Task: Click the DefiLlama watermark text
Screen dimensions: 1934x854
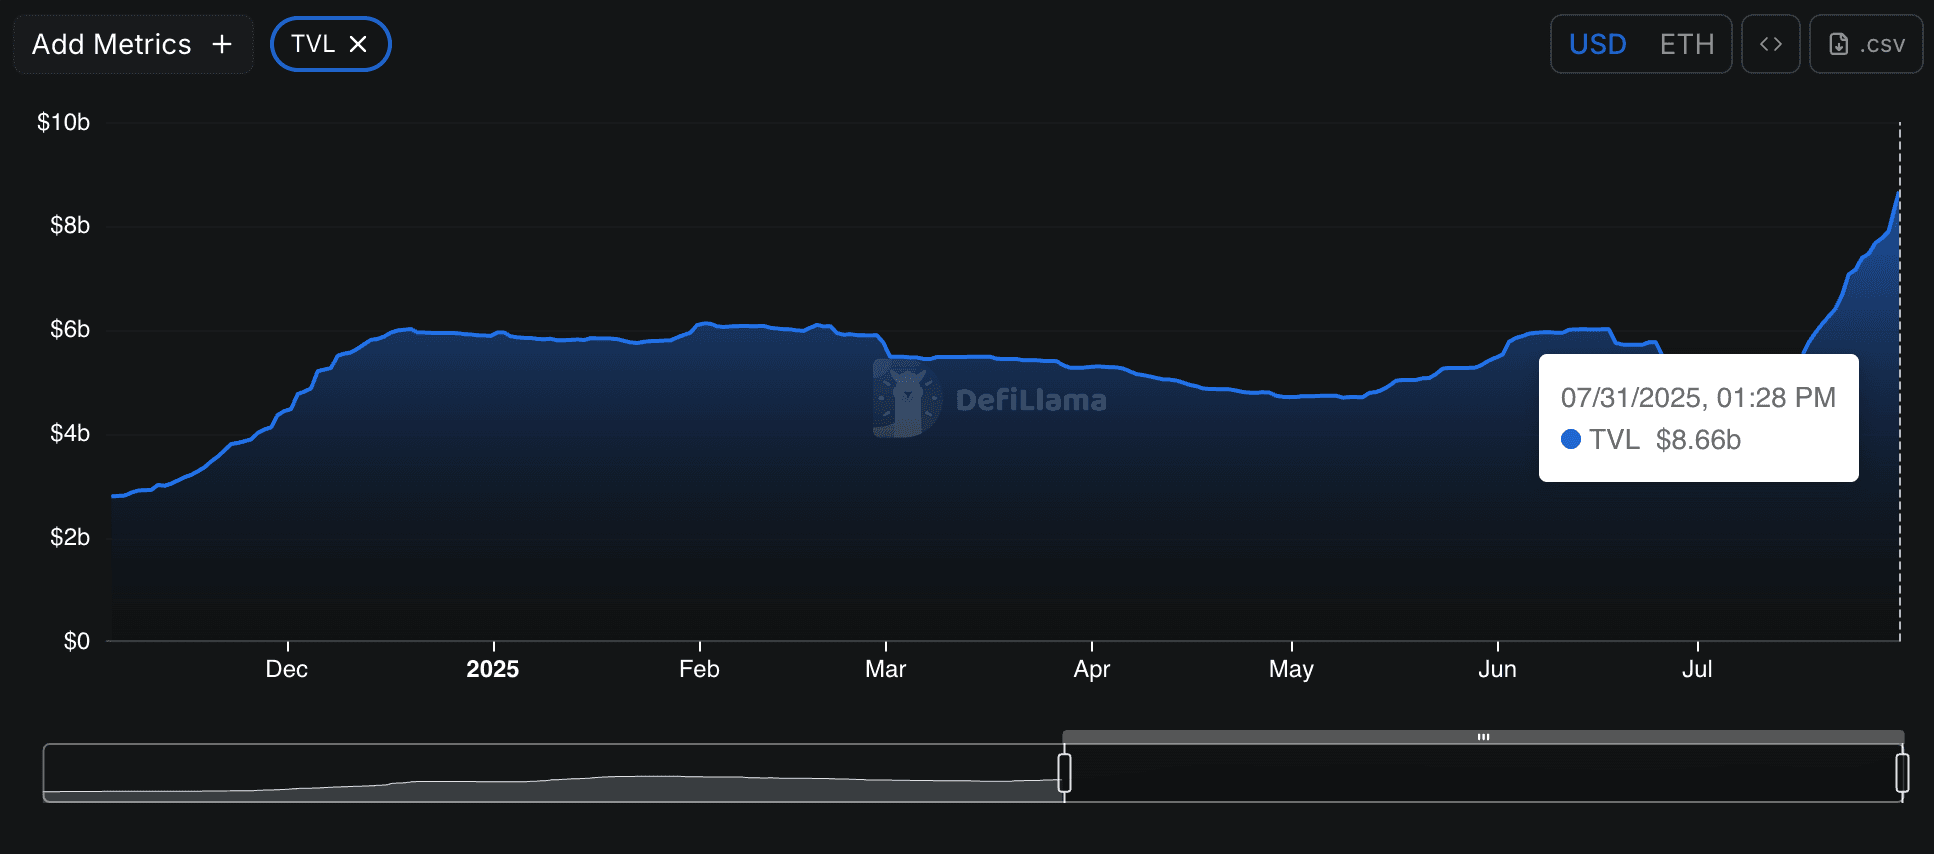Action: (x=1030, y=401)
